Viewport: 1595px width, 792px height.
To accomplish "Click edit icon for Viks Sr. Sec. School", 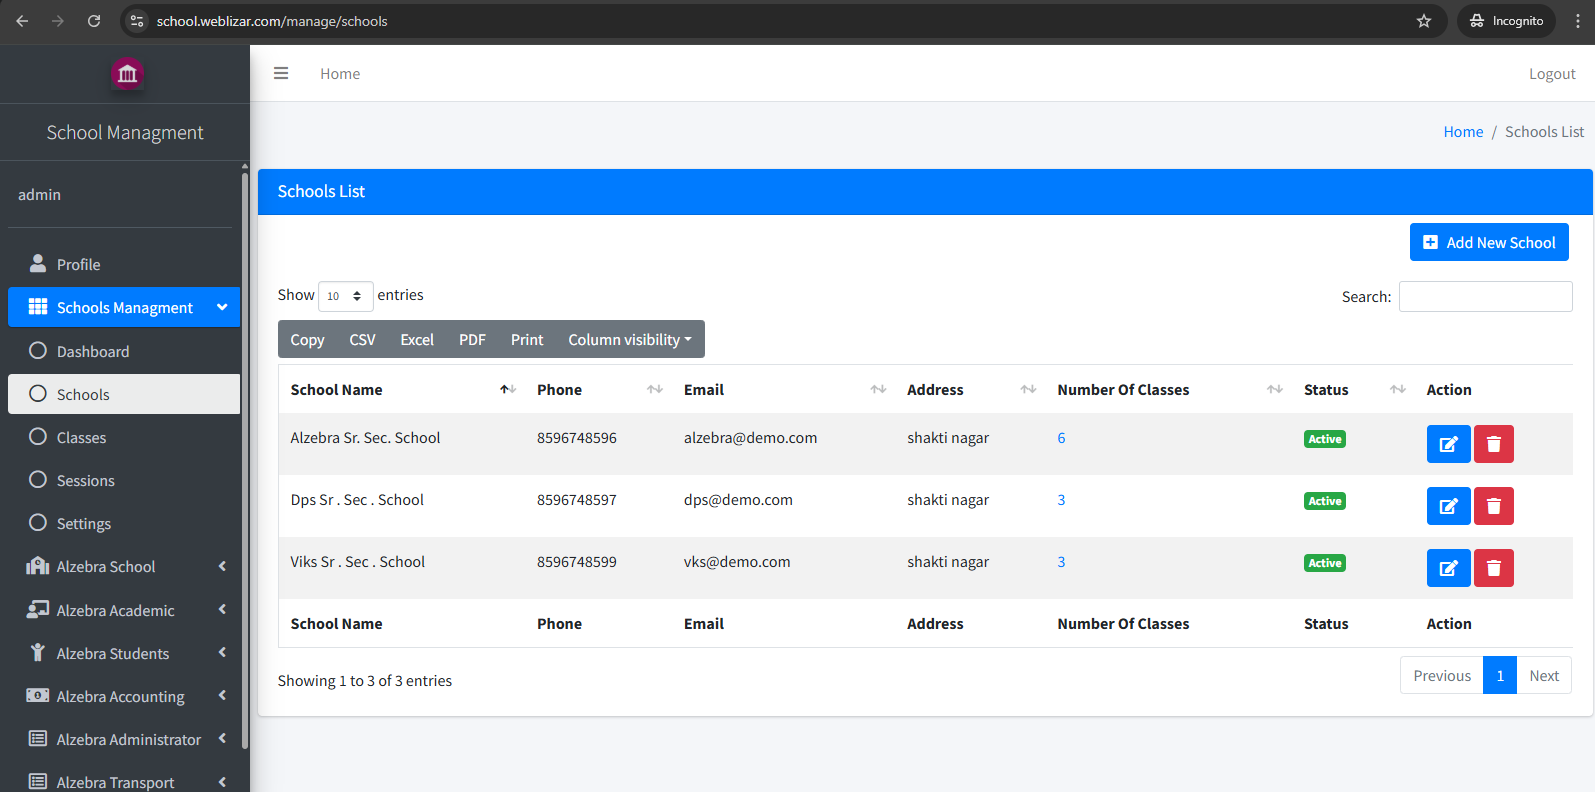I will (x=1447, y=568).
